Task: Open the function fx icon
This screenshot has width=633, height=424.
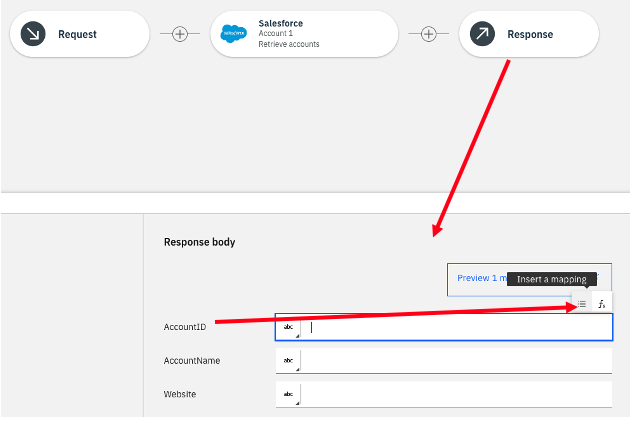Action: pos(602,304)
